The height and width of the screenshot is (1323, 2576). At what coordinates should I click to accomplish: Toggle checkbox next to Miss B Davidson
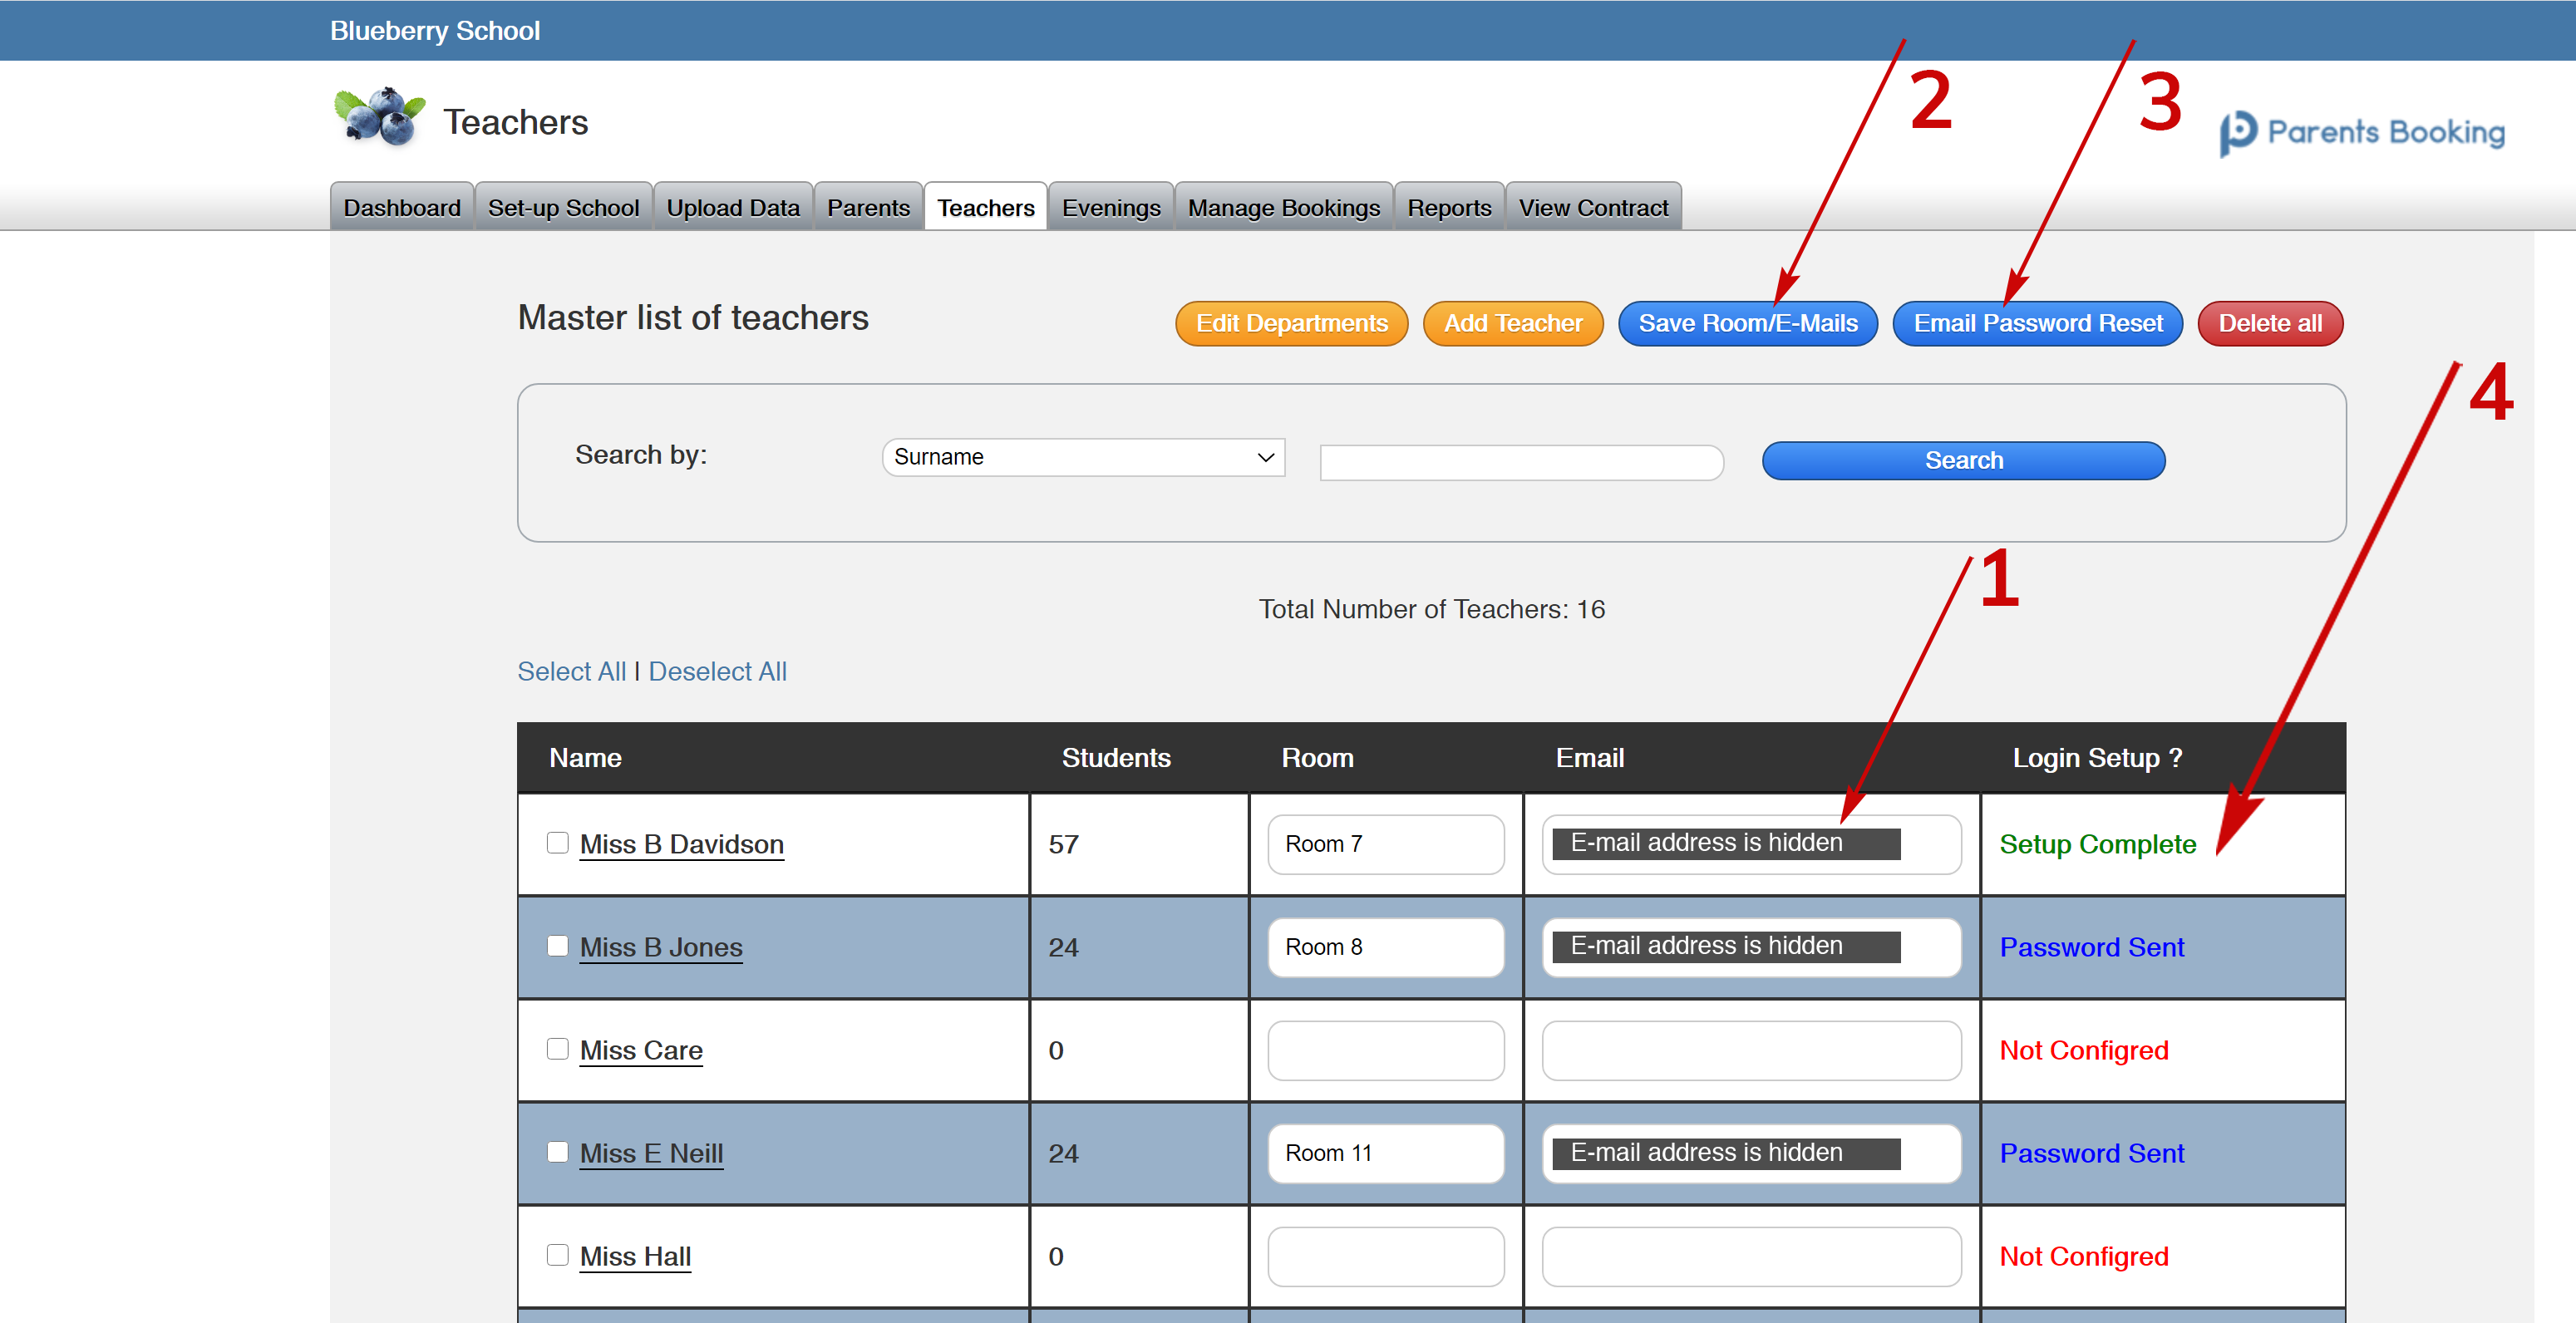click(557, 840)
